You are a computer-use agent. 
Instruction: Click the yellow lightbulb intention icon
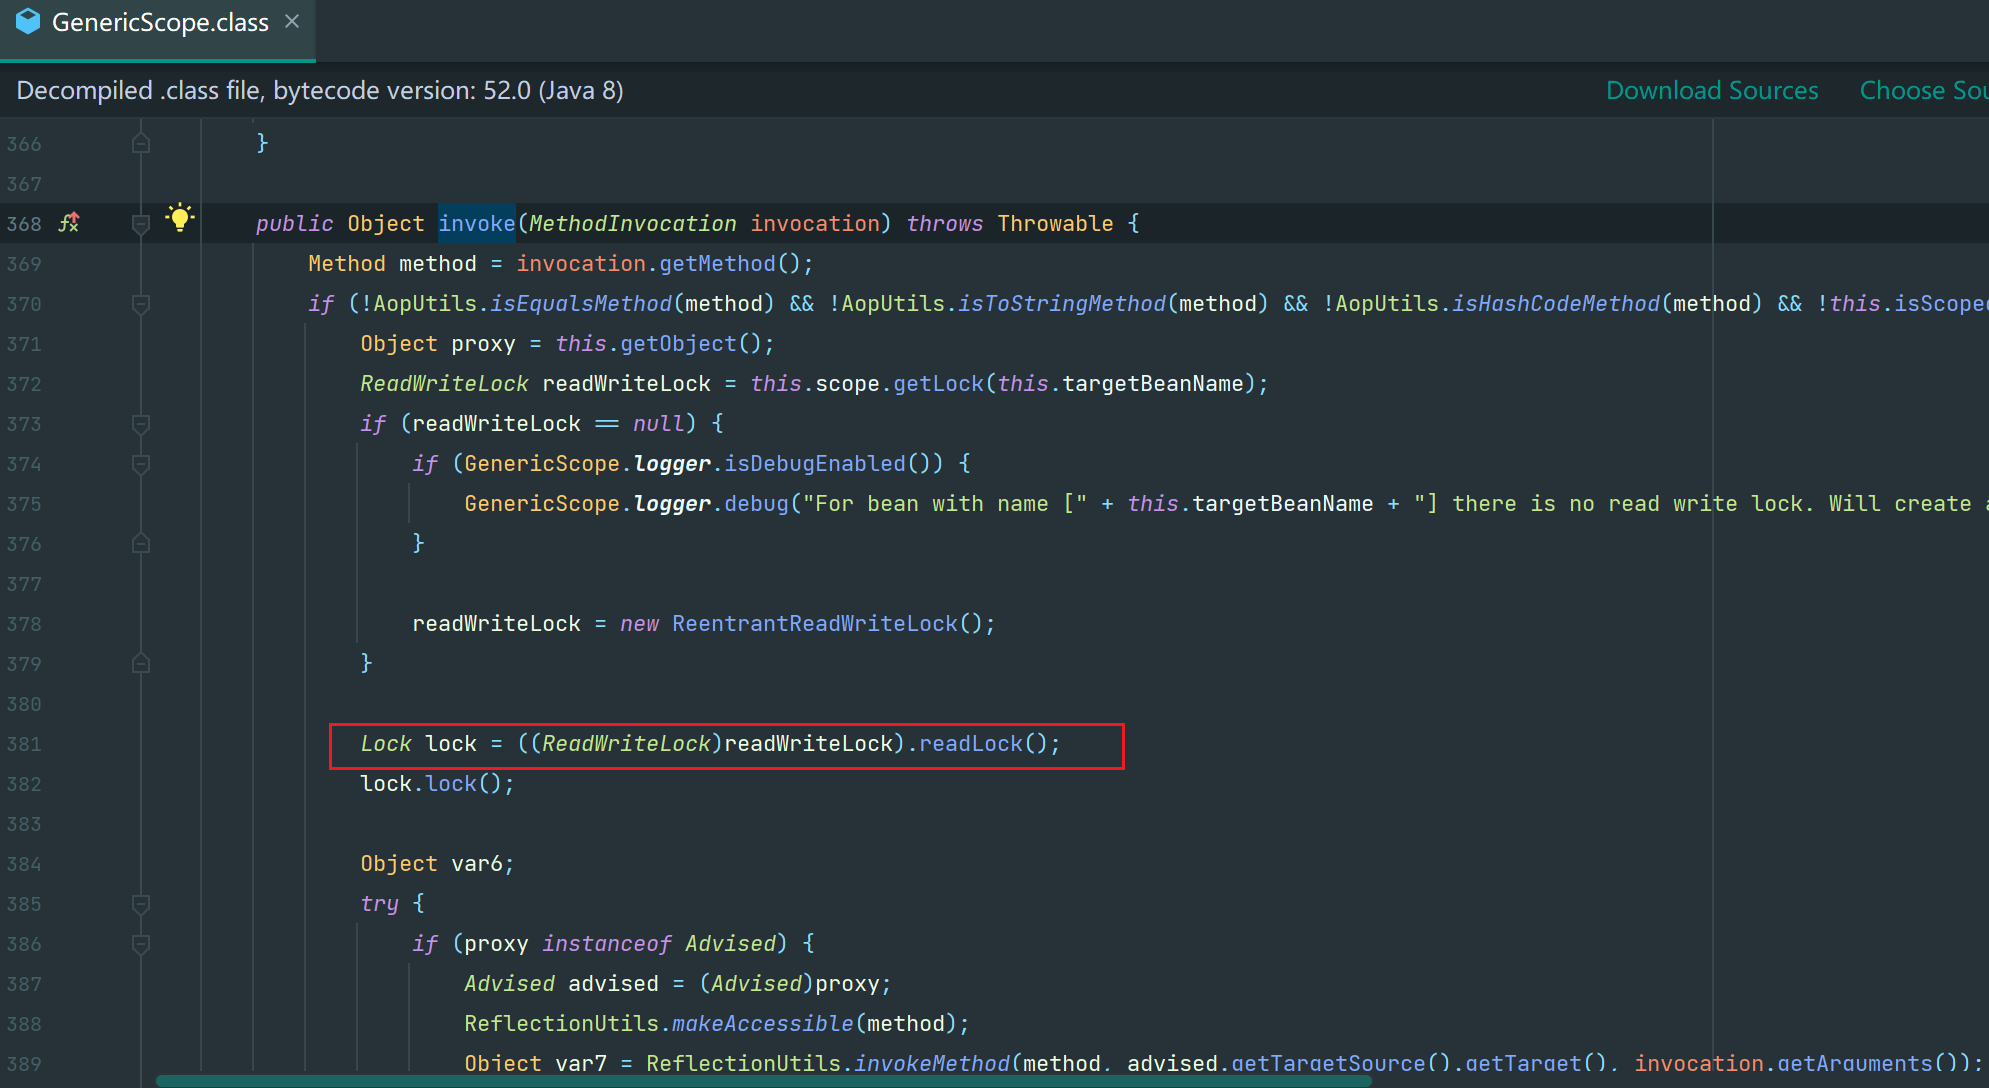click(180, 217)
